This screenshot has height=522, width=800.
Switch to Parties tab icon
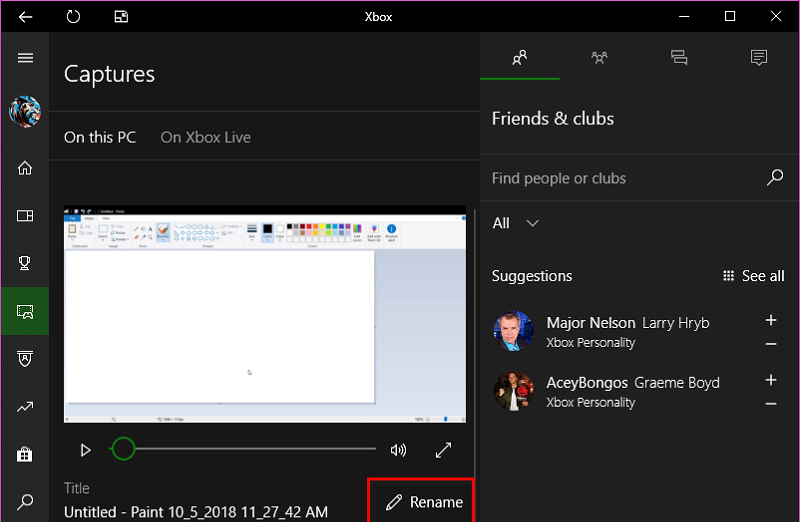tap(599, 57)
